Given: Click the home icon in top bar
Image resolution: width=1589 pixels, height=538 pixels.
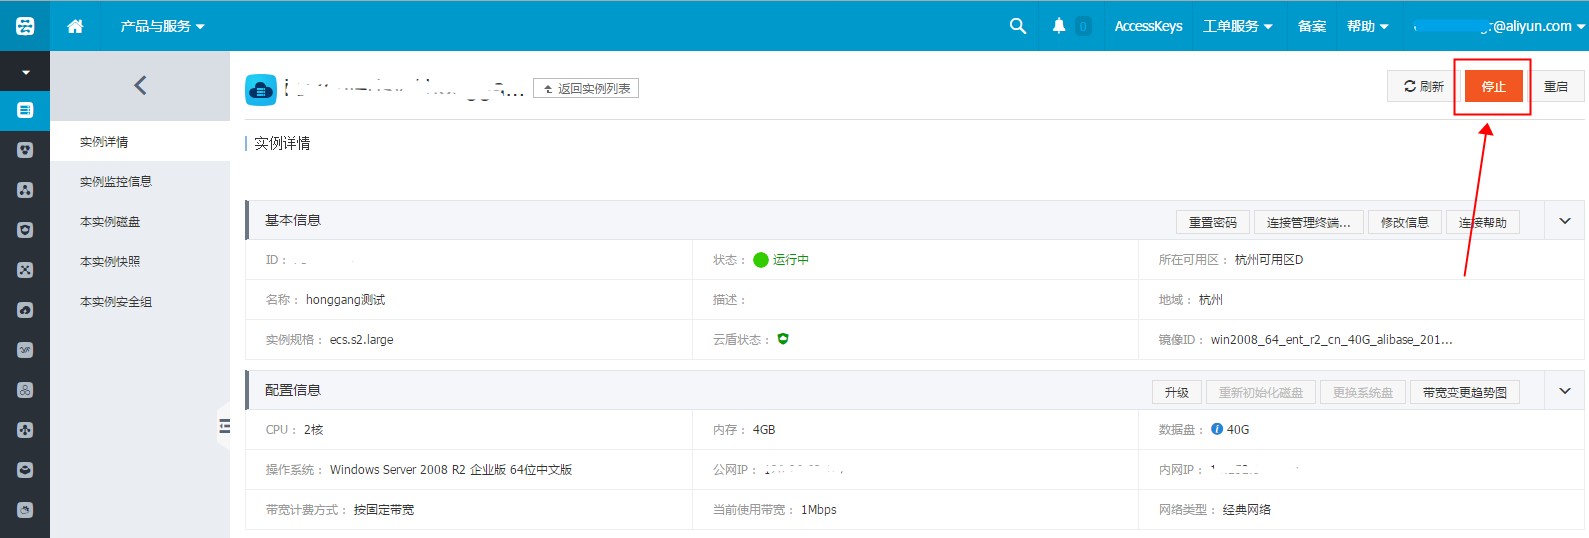Looking at the screenshot, I should click(75, 26).
